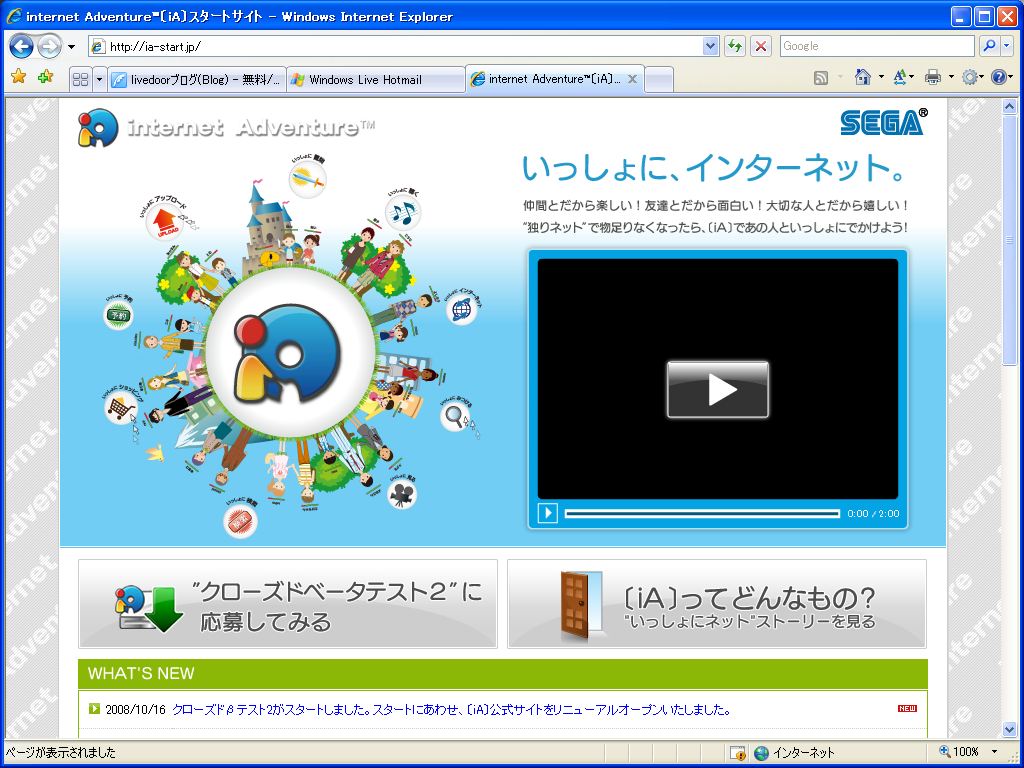This screenshot has height=768, width=1024.
Task: Apply for Closed Beta Test 2 banner
Action: [x=288, y=604]
